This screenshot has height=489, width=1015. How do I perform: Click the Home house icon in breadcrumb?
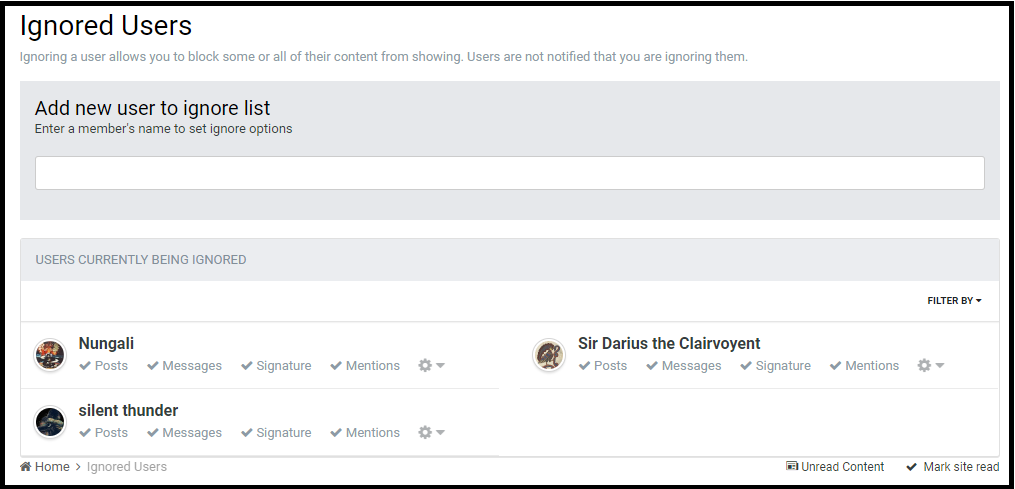pos(26,466)
